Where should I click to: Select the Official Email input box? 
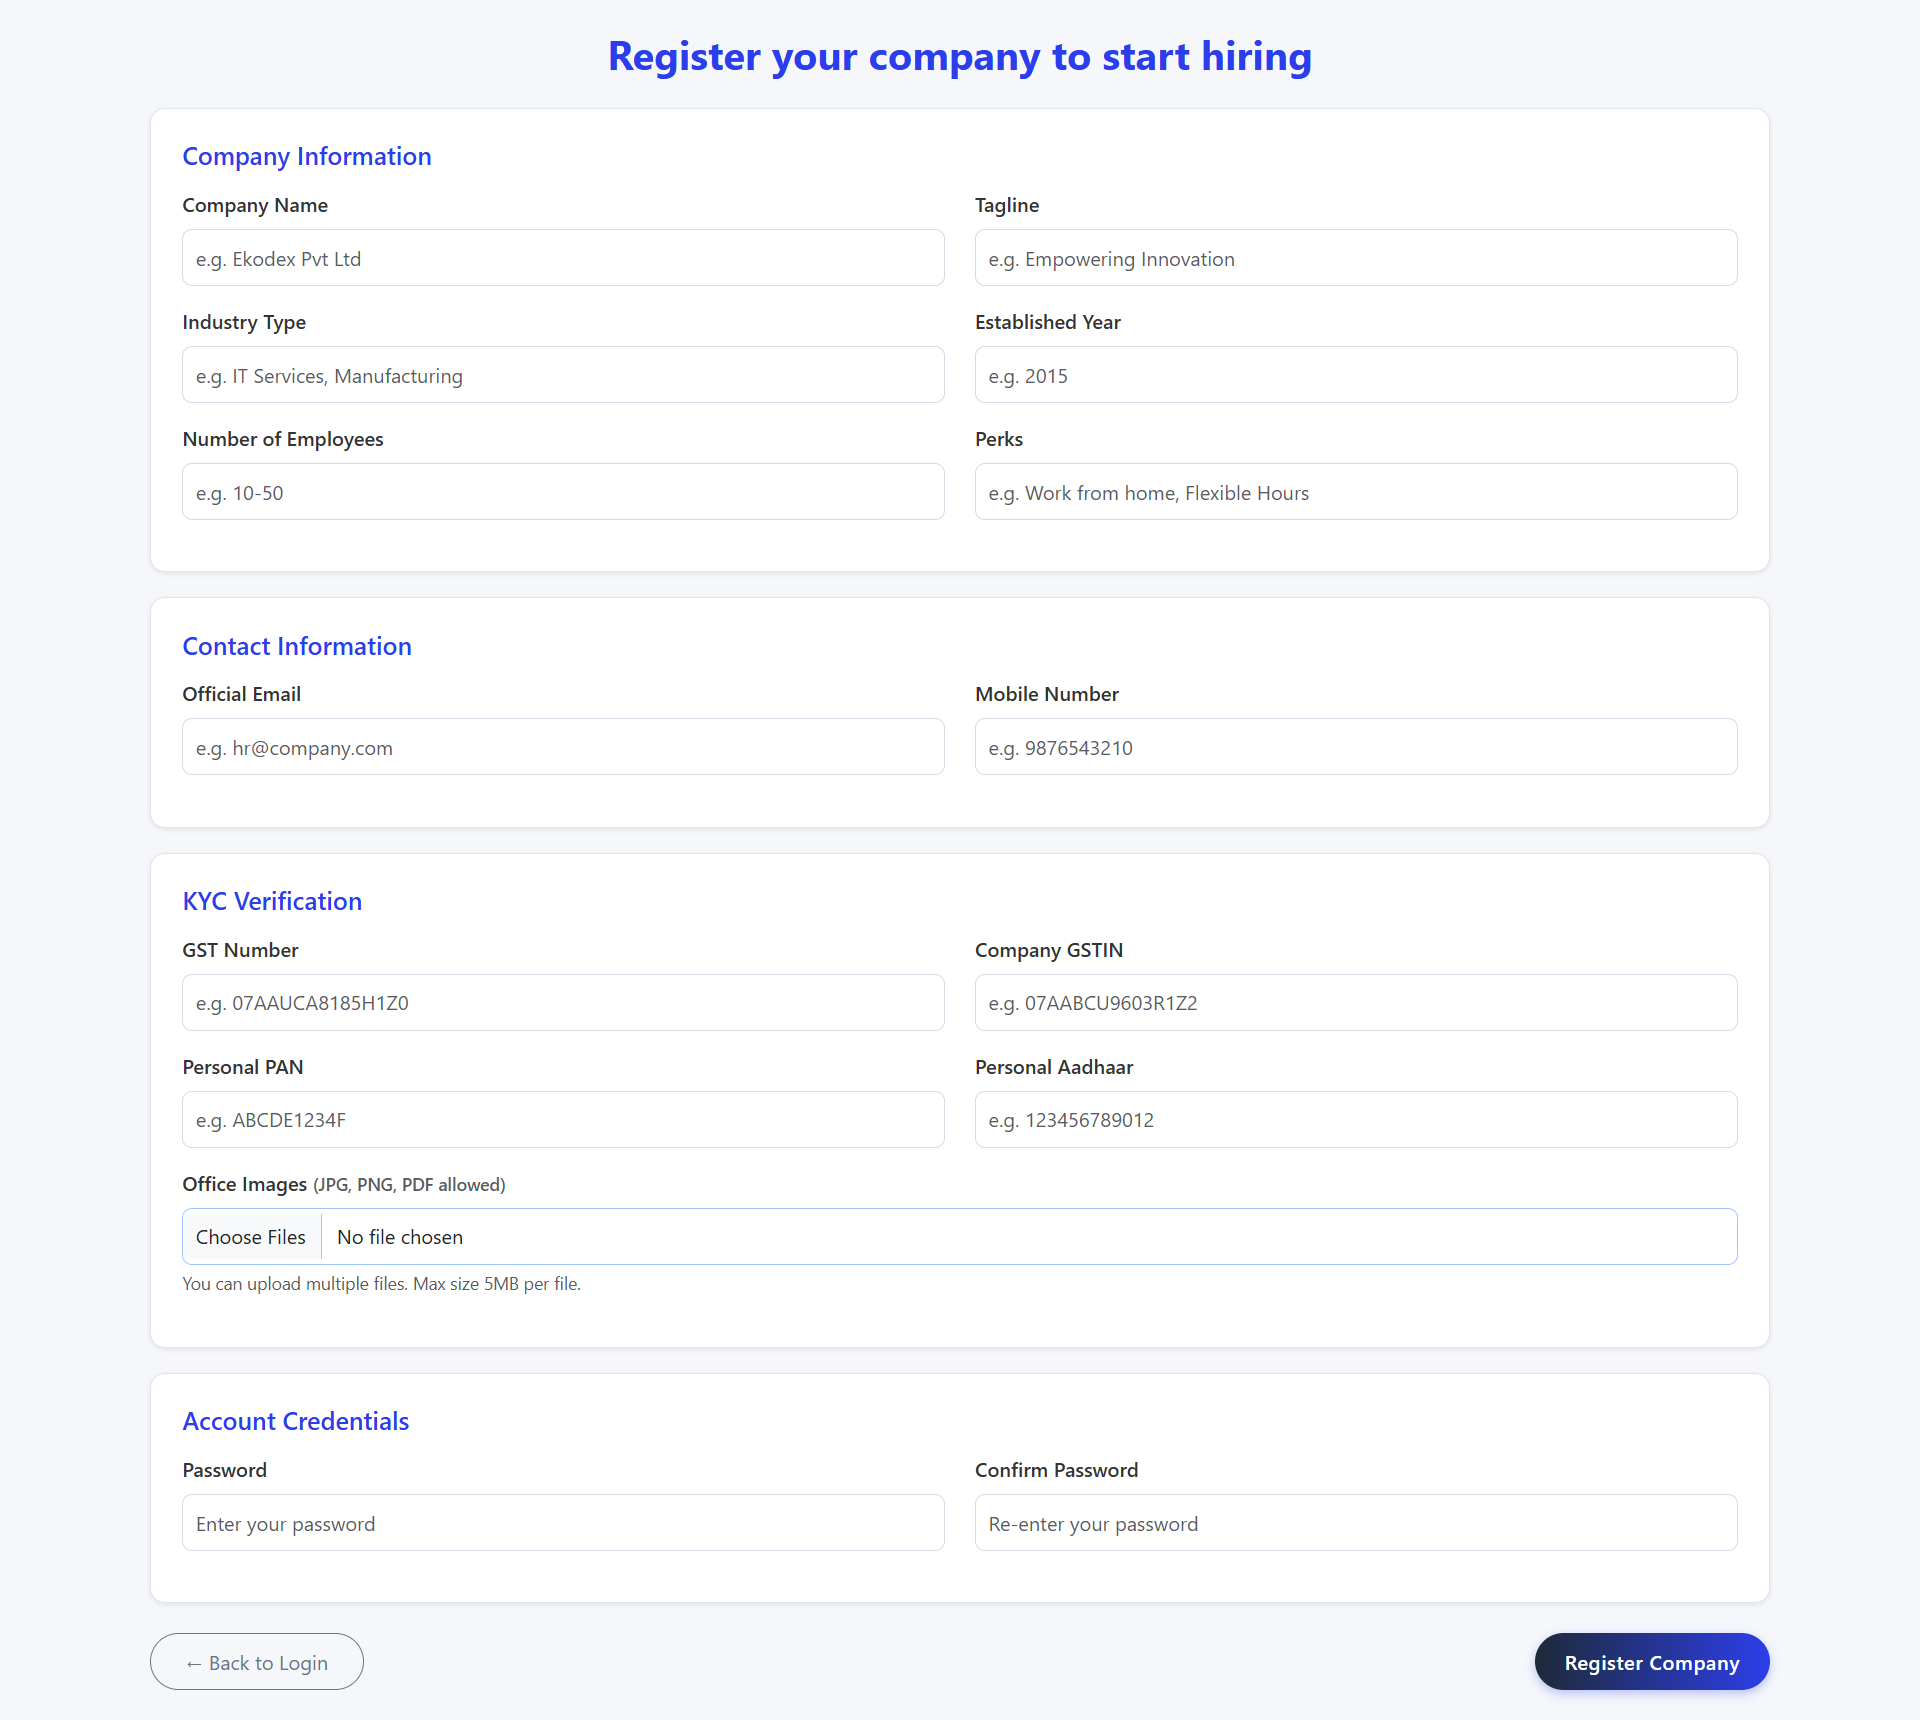(562, 746)
